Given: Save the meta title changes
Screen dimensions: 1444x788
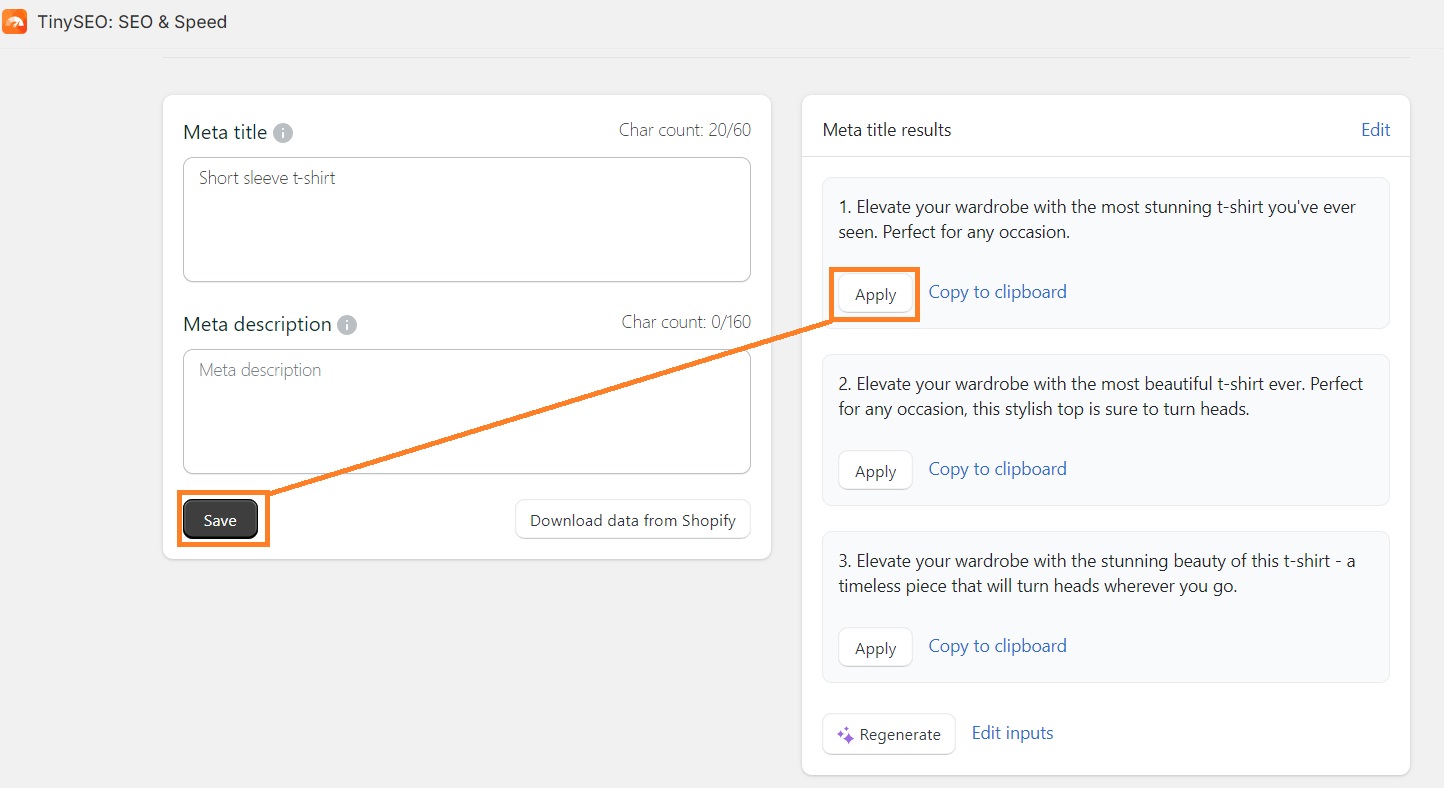Looking at the screenshot, I should pyautogui.click(x=220, y=519).
